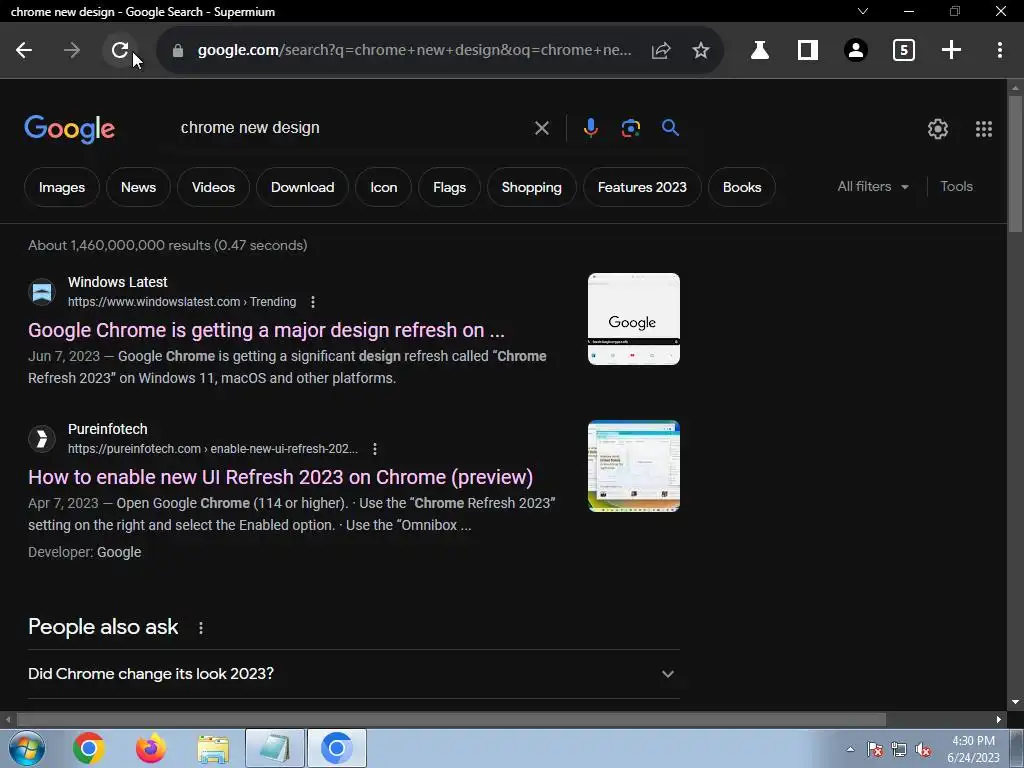Open a new tab with the plus icon
Viewport: 1024px width, 768px height.
pos(952,50)
